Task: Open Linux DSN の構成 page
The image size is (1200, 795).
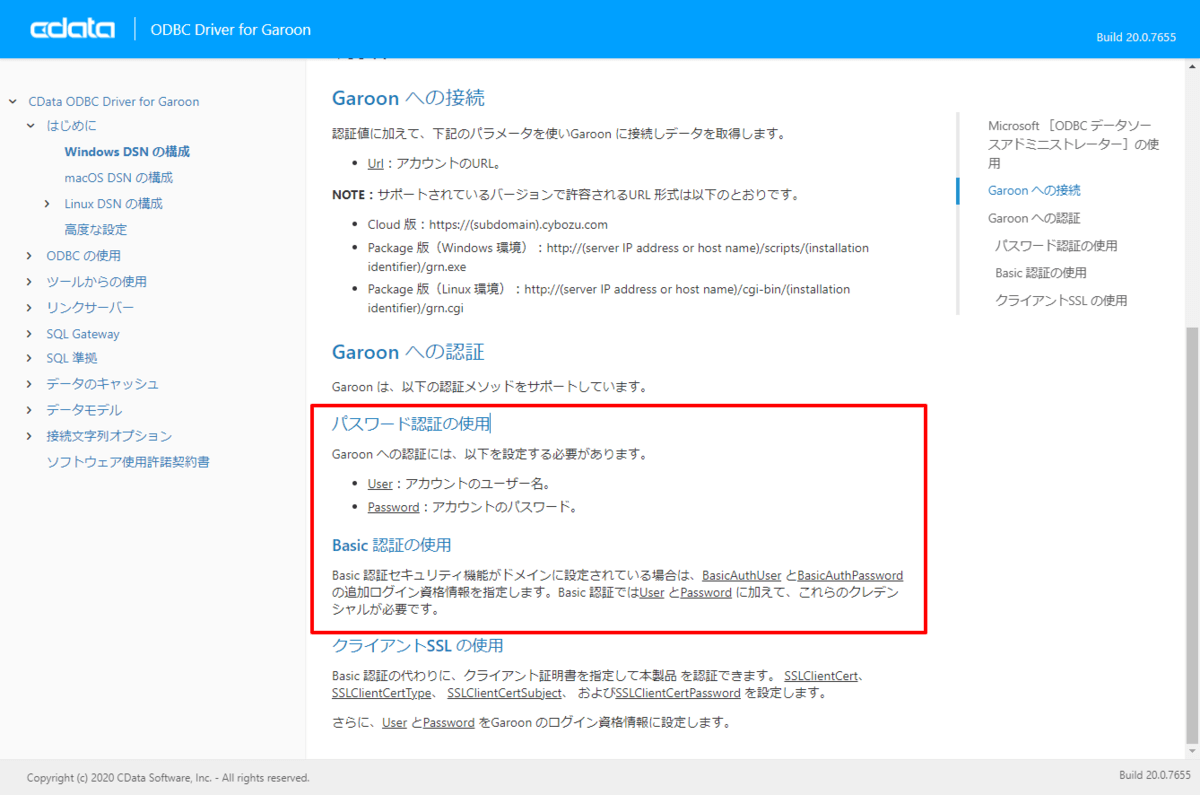Action: coord(113,204)
